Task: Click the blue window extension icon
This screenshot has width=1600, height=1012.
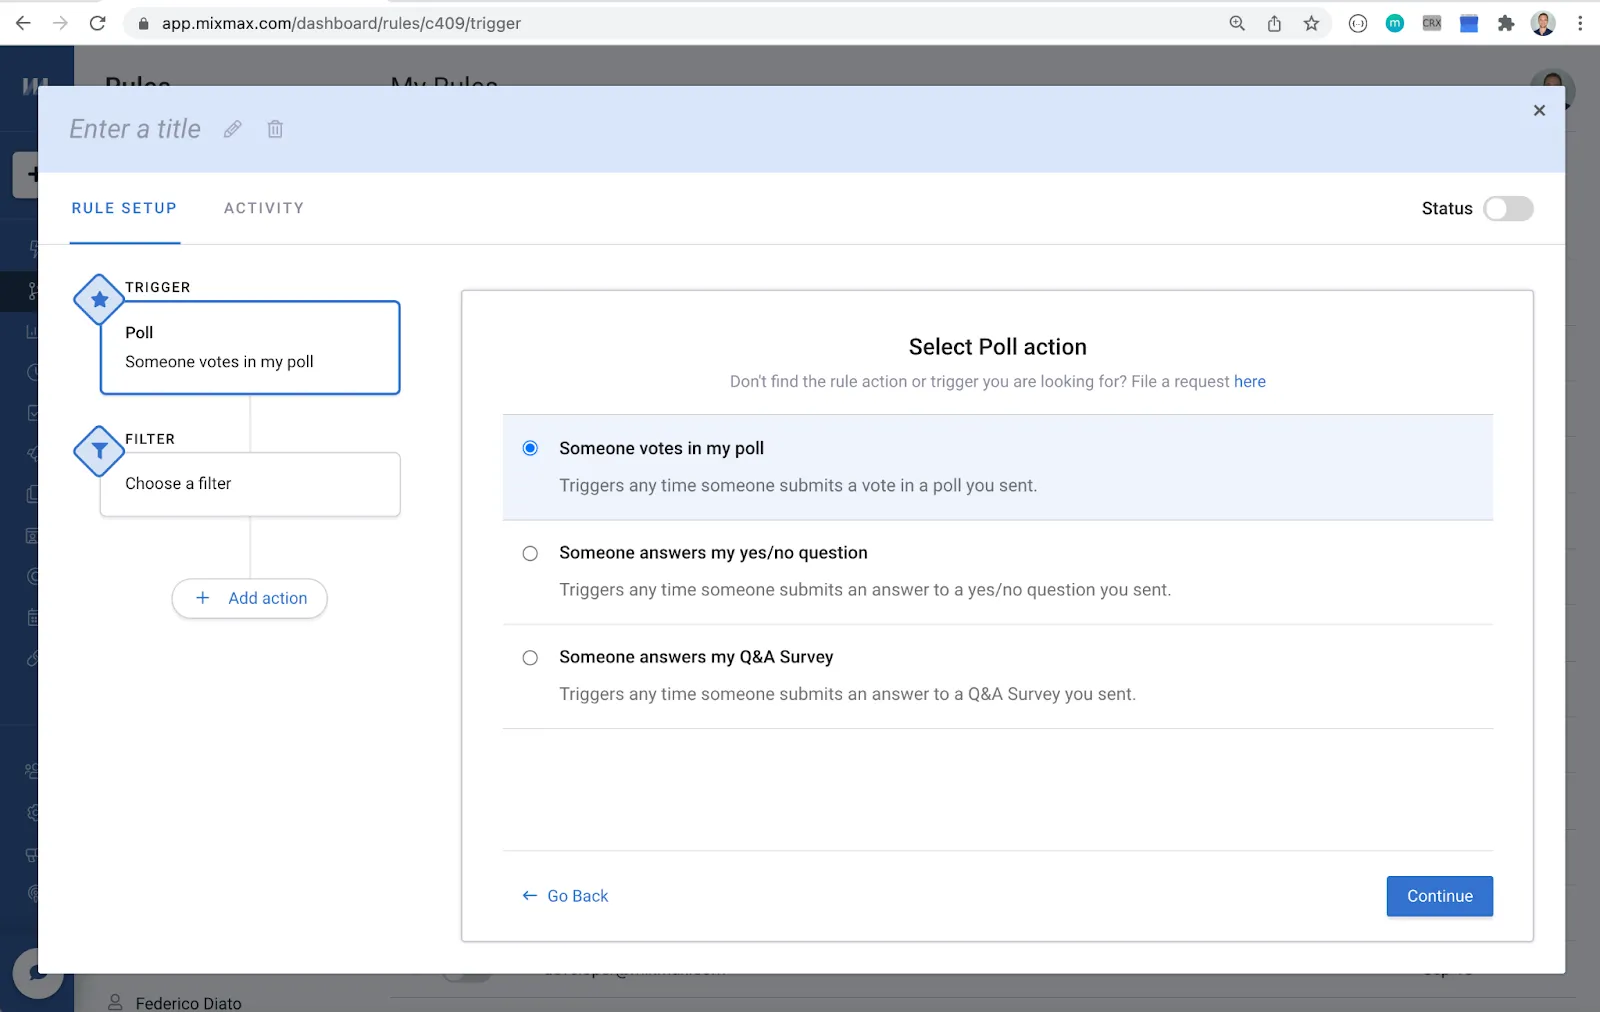Action: 1469,23
